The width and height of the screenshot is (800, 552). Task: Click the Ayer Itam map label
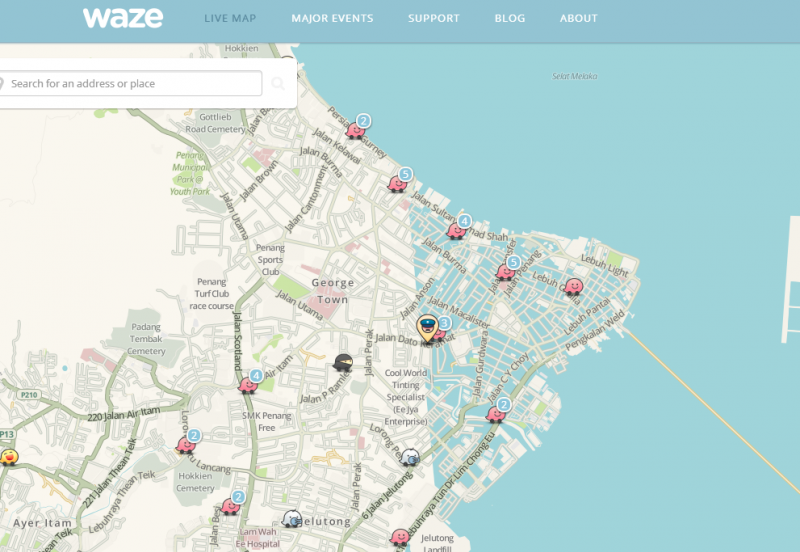click(x=42, y=523)
